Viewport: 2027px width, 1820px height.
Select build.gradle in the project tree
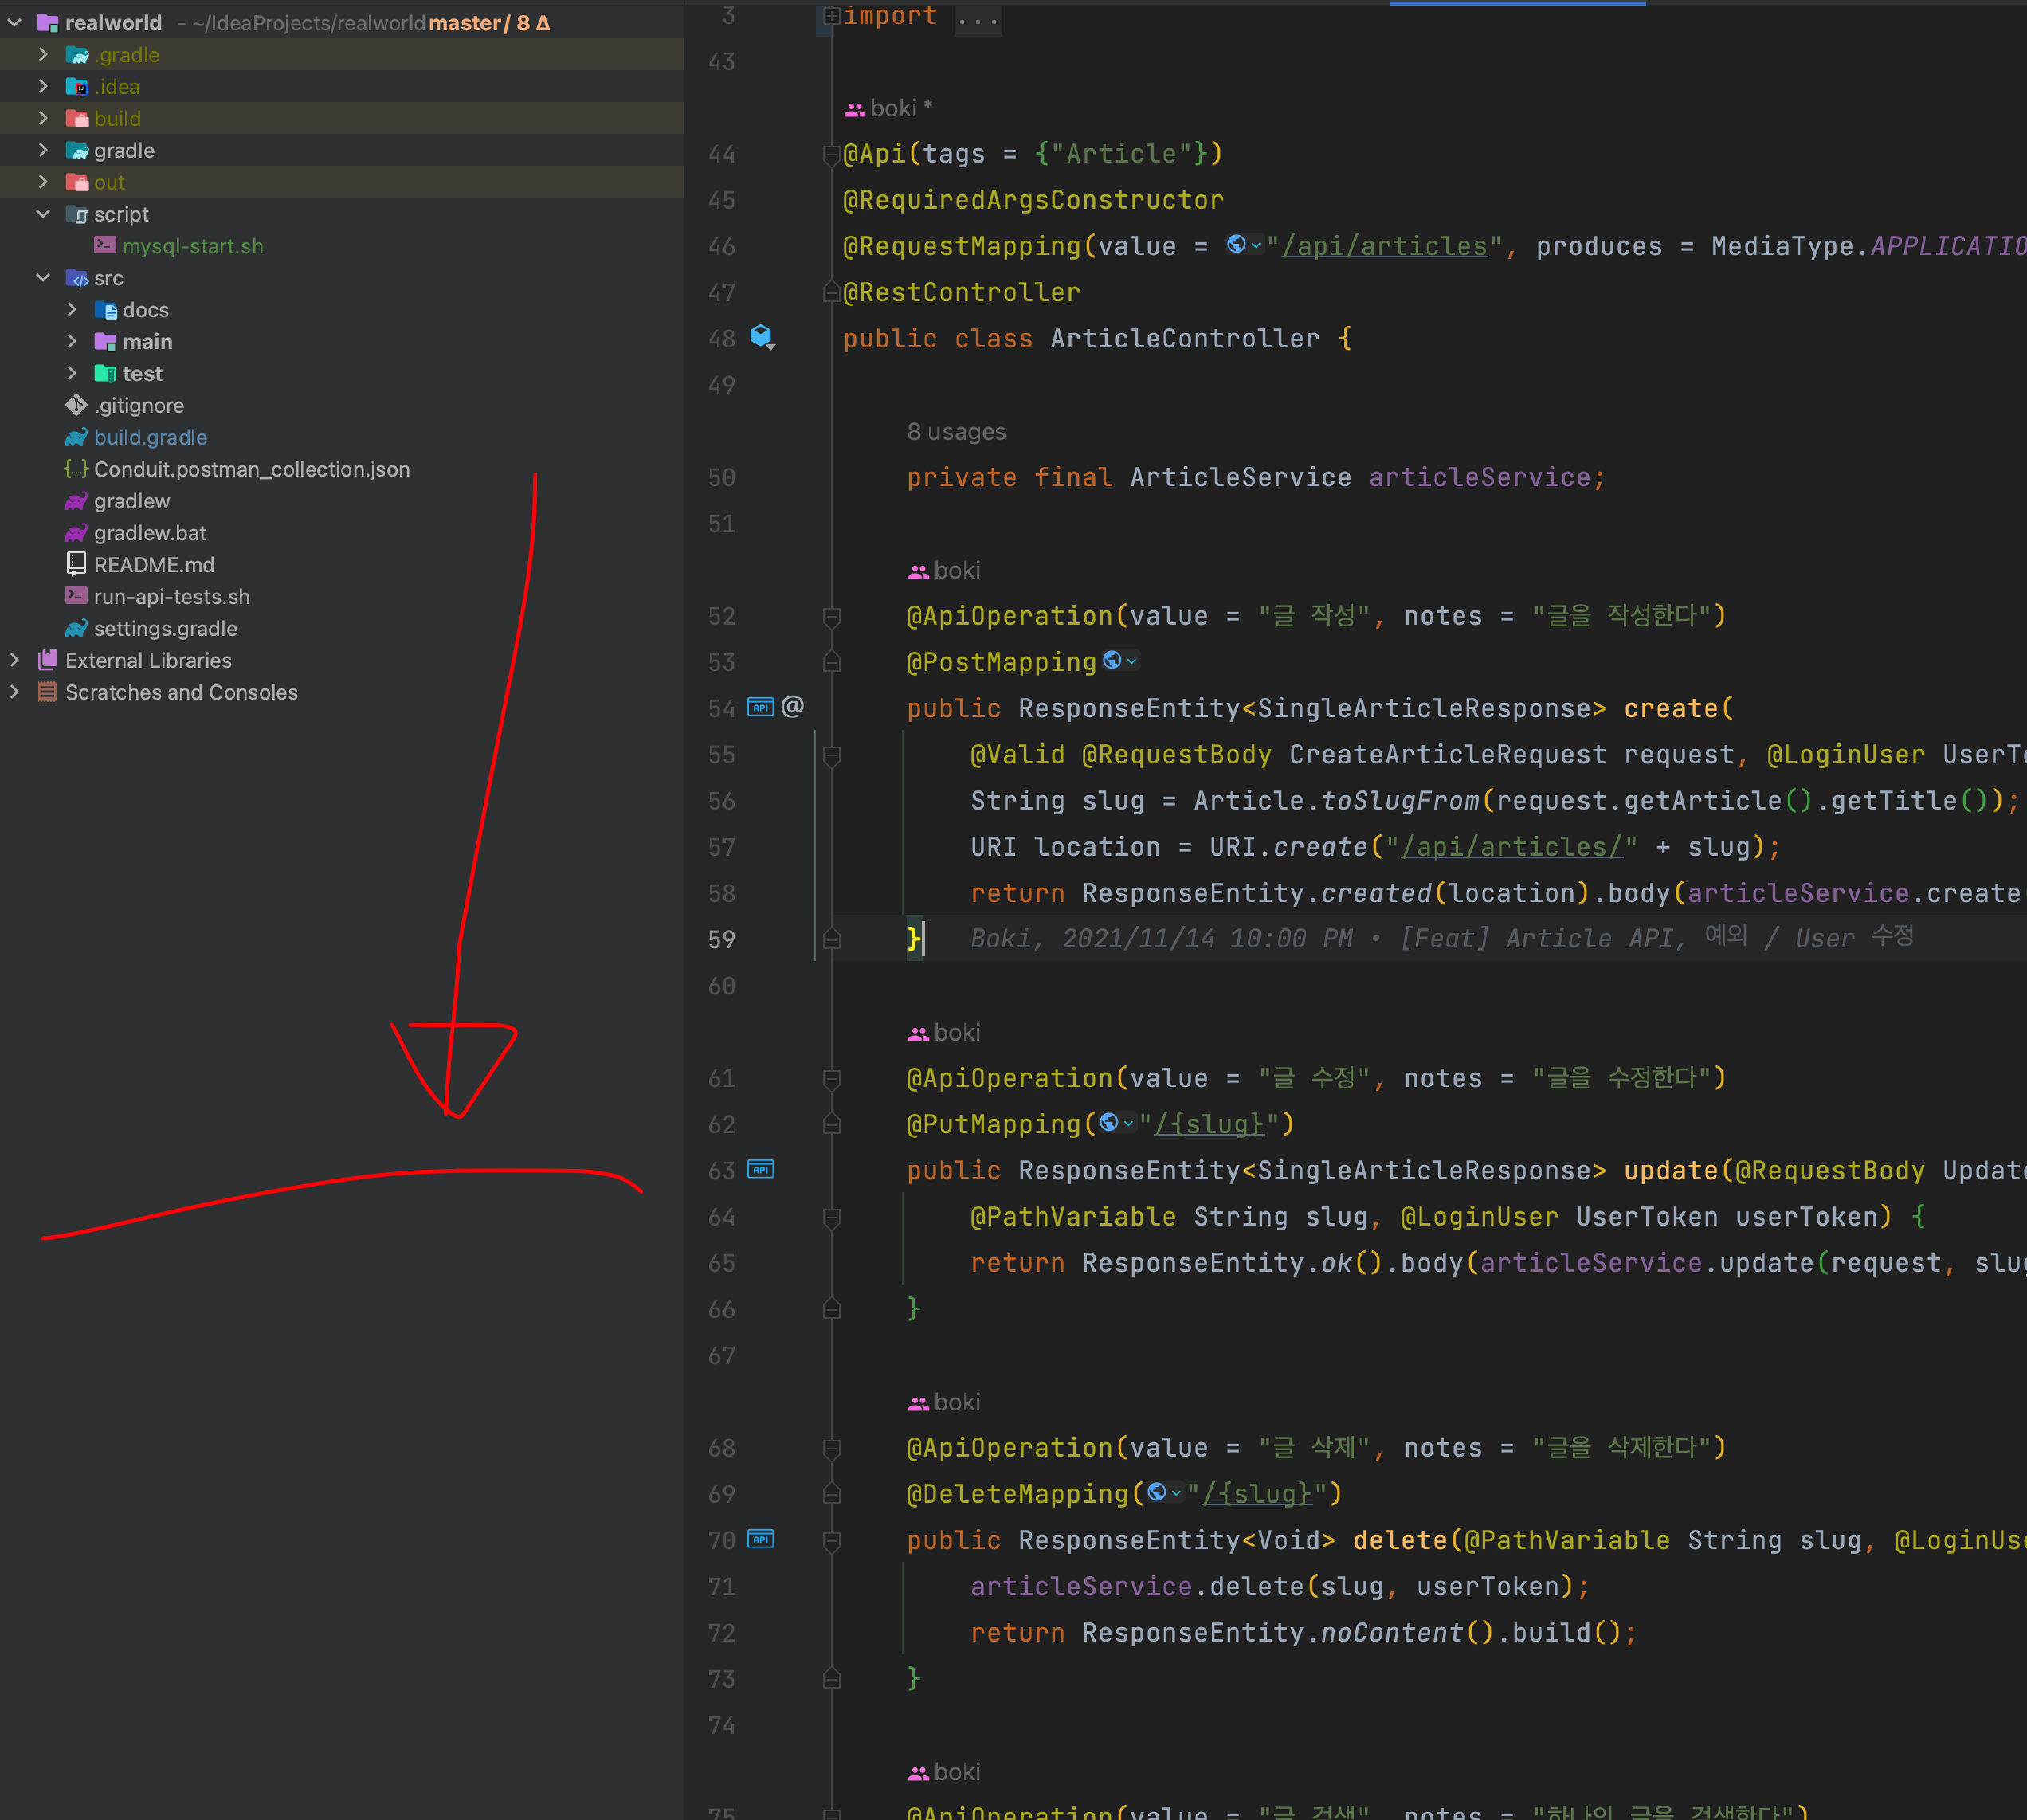click(150, 437)
